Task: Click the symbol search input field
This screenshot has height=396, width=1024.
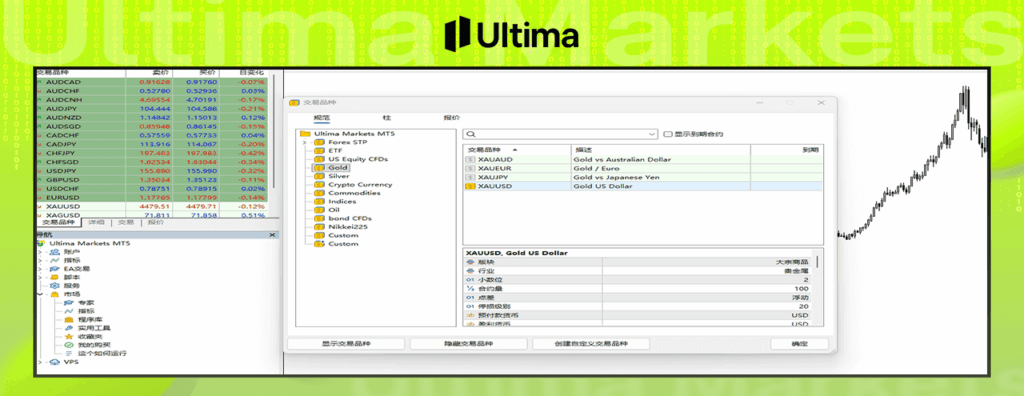Action: [560, 134]
